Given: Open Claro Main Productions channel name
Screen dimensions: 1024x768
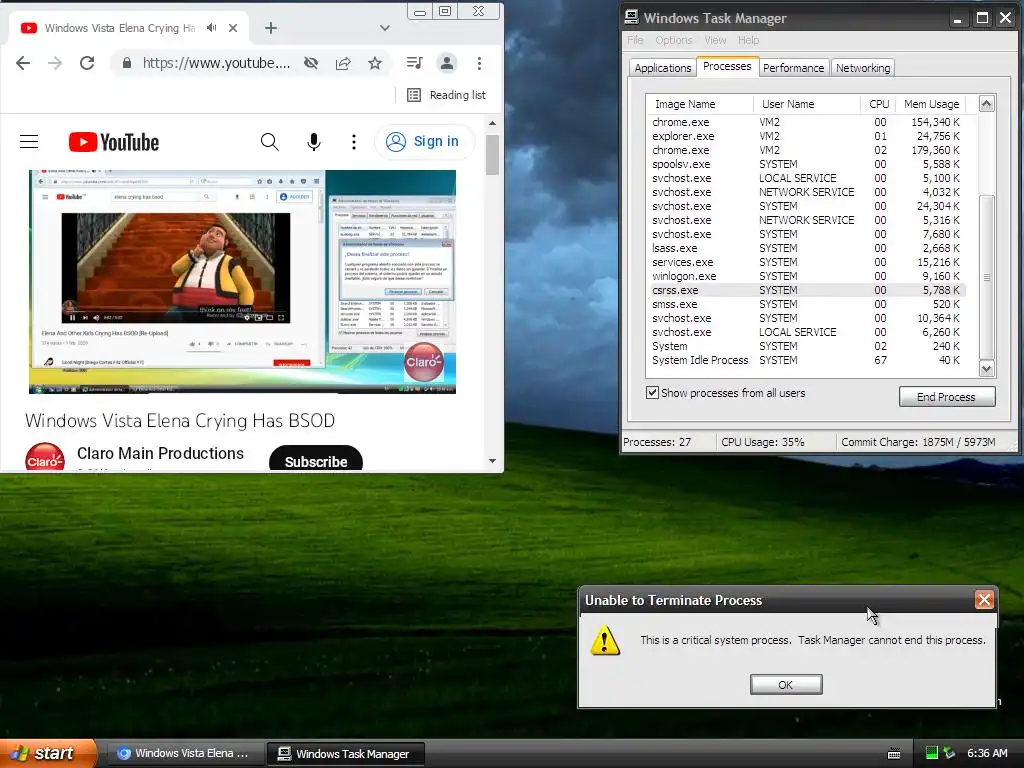Looking at the screenshot, I should [160, 453].
